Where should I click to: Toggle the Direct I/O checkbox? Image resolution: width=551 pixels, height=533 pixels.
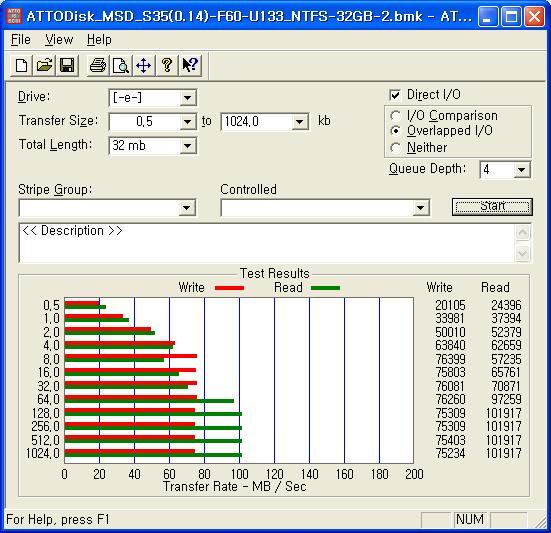tap(395, 95)
